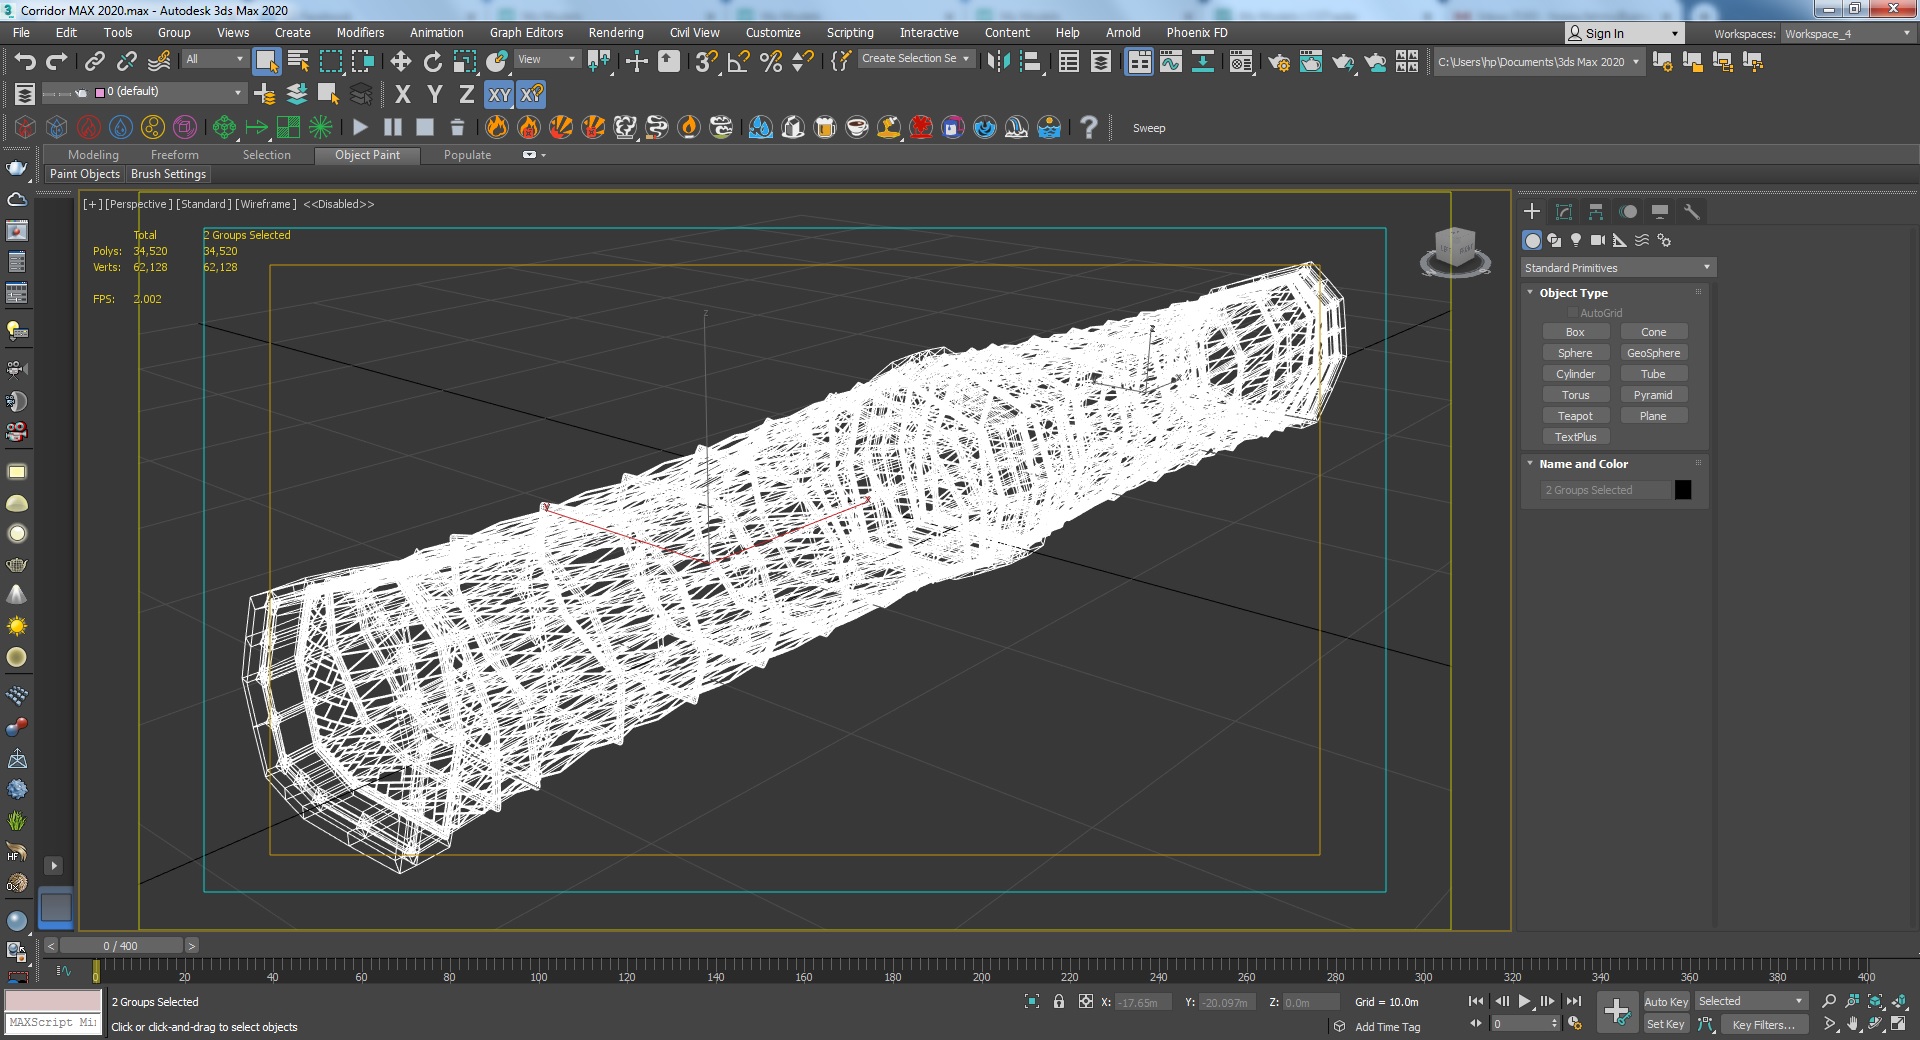Click the Undo arrow icon
Image resolution: width=1920 pixels, height=1040 pixels.
(24, 62)
